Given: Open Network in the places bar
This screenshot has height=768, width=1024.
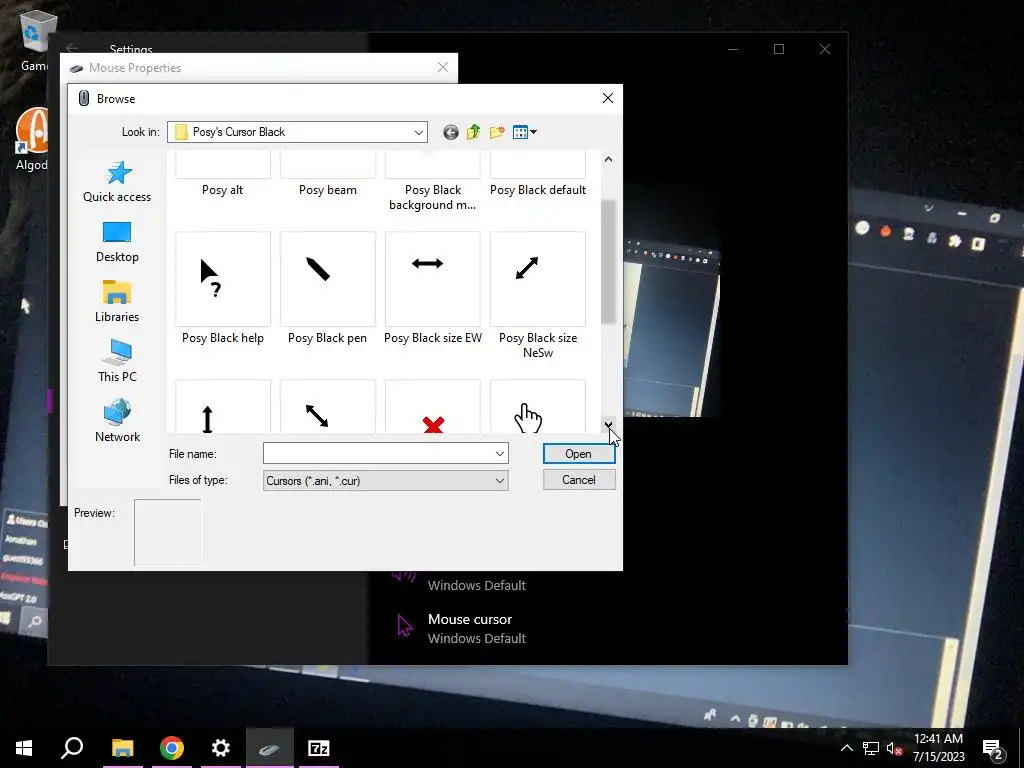Looking at the screenshot, I should 117,421.
